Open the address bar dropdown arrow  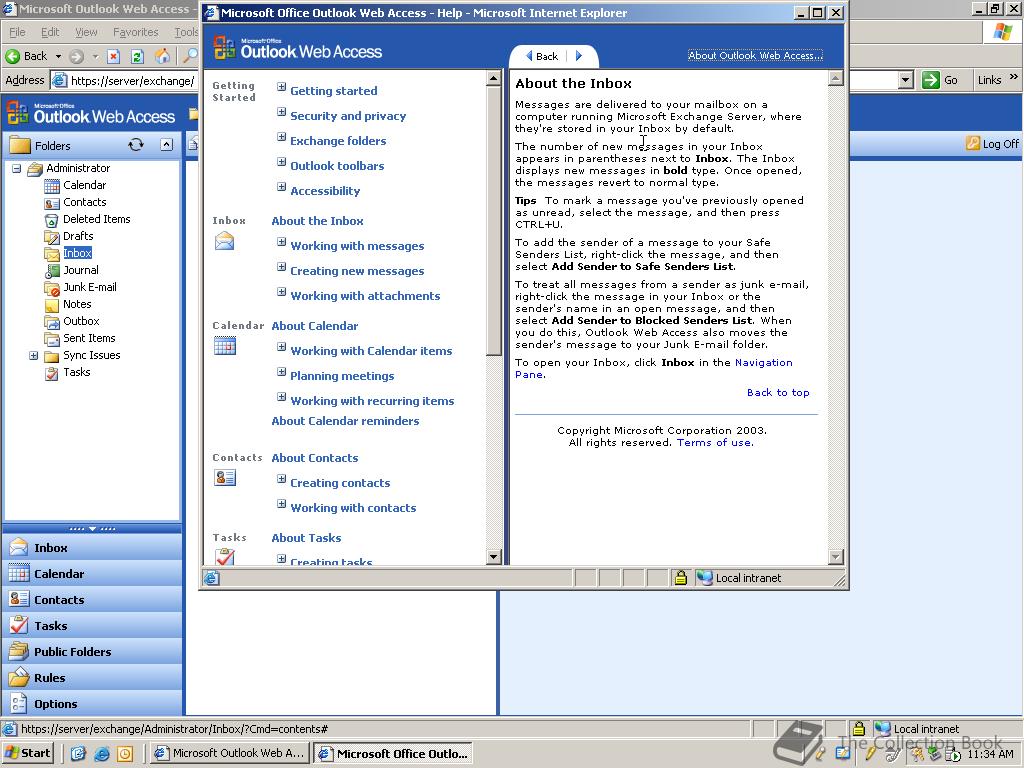point(905,80)
